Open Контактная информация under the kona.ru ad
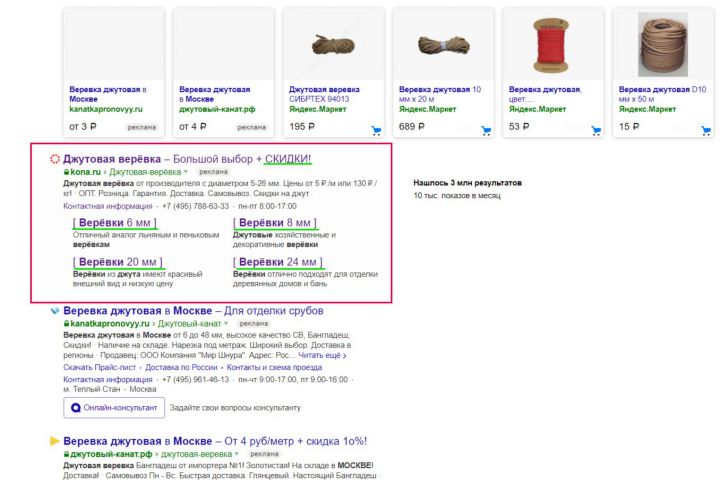Screen dimensions: 720x480 pos(108,206)
